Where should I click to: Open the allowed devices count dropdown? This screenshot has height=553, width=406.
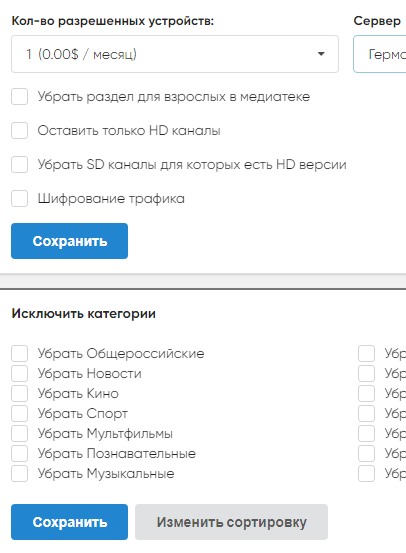click(175, 54)
